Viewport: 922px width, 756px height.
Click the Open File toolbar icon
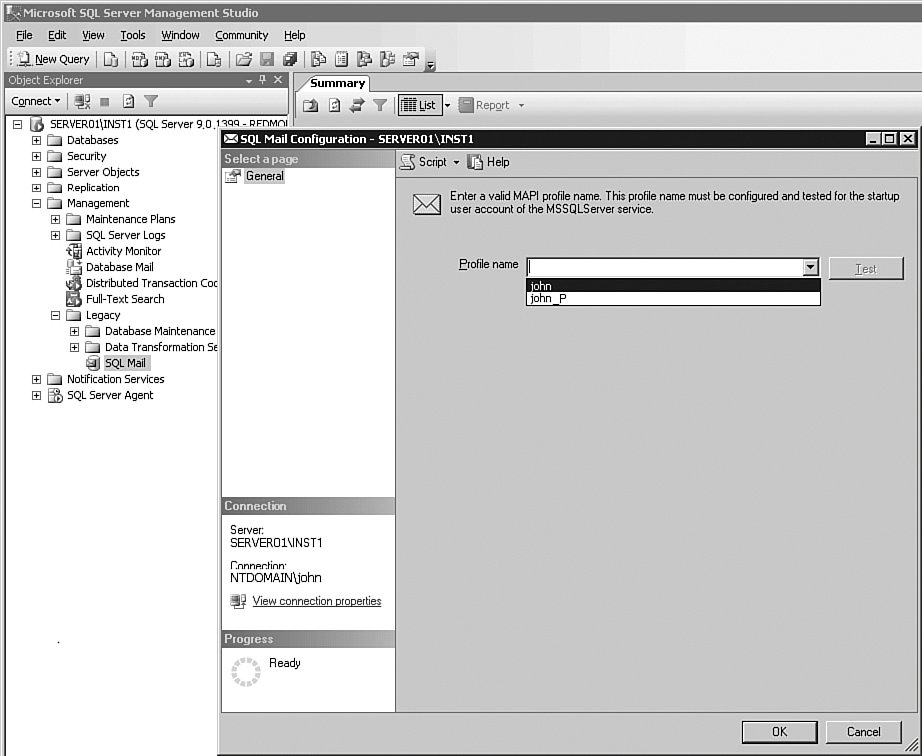point(243,59)
